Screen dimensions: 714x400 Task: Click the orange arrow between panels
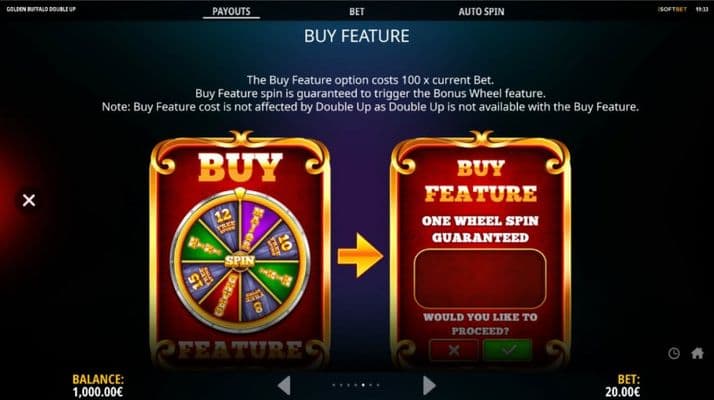360,256
